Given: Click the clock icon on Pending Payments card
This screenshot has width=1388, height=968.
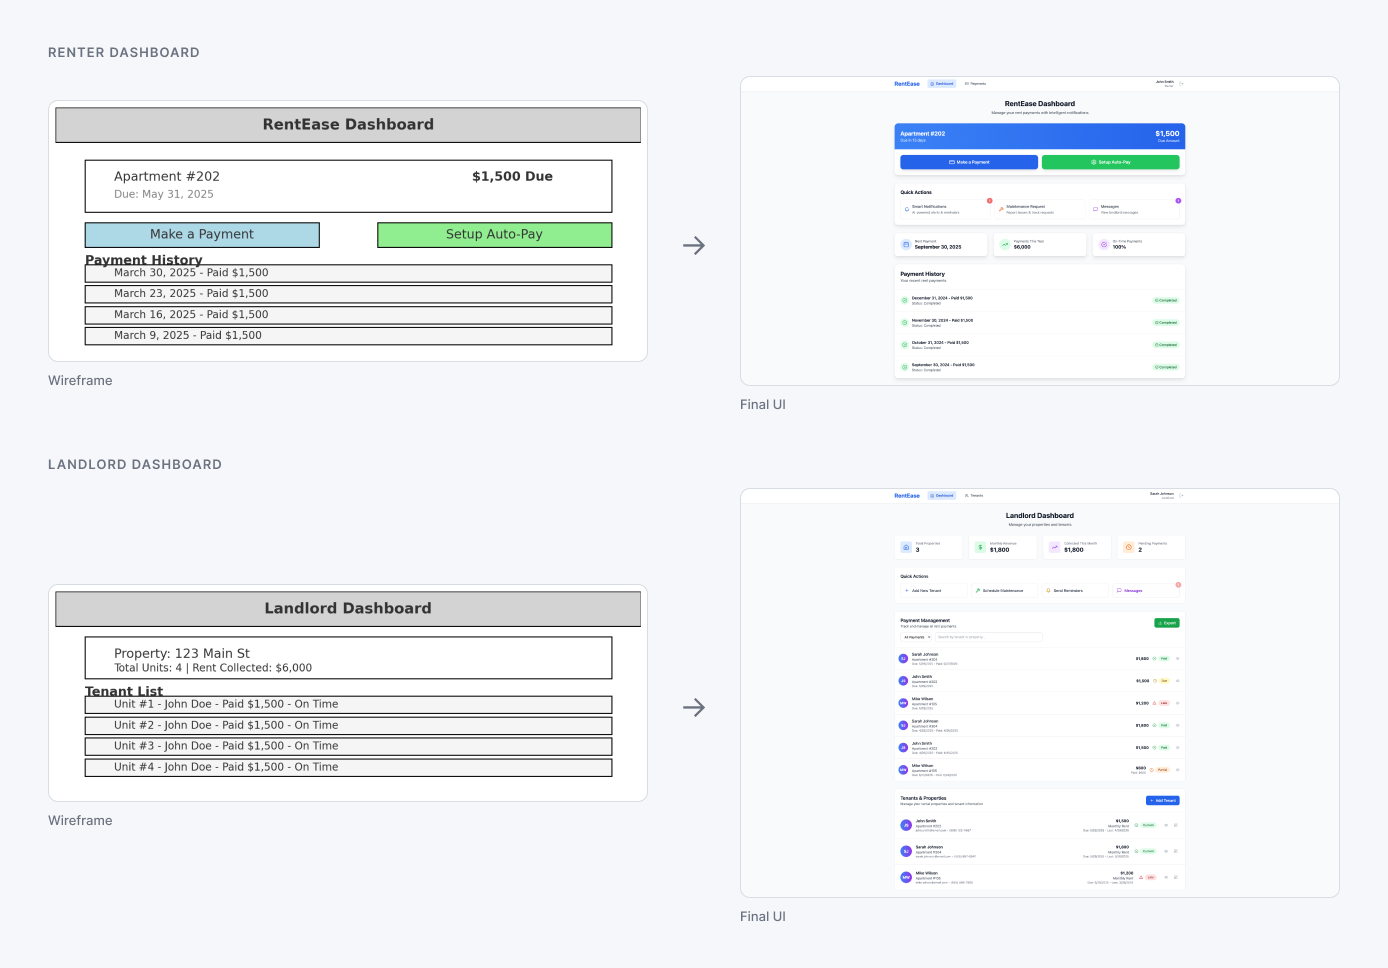Looking at the screenshot, I should pos(1128,547).
